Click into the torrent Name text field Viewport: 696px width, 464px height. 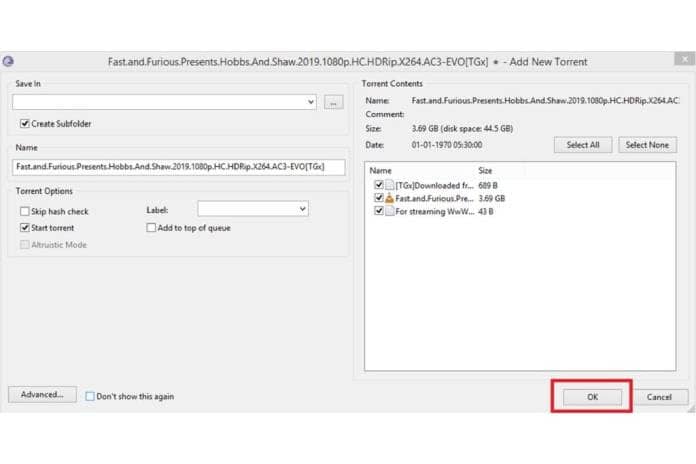(178, 167)
